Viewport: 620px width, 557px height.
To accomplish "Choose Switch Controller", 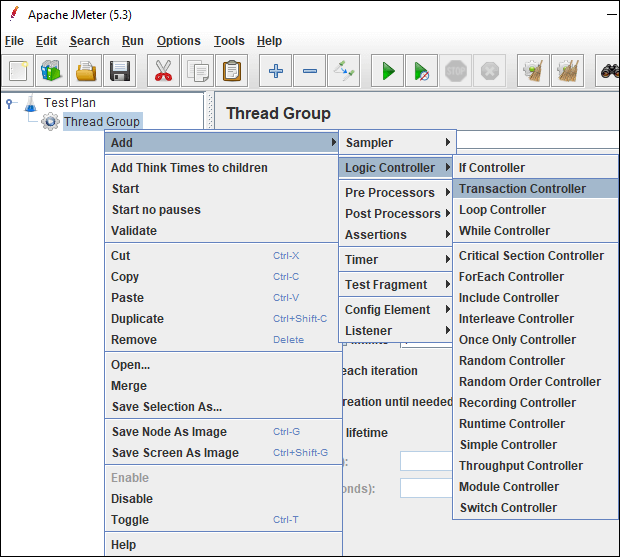I will pos(536,507).
